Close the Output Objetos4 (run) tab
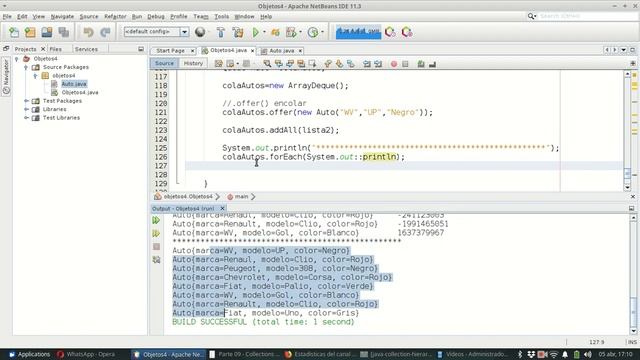Viewport: 640px width, 360px height. pos(222,209)
